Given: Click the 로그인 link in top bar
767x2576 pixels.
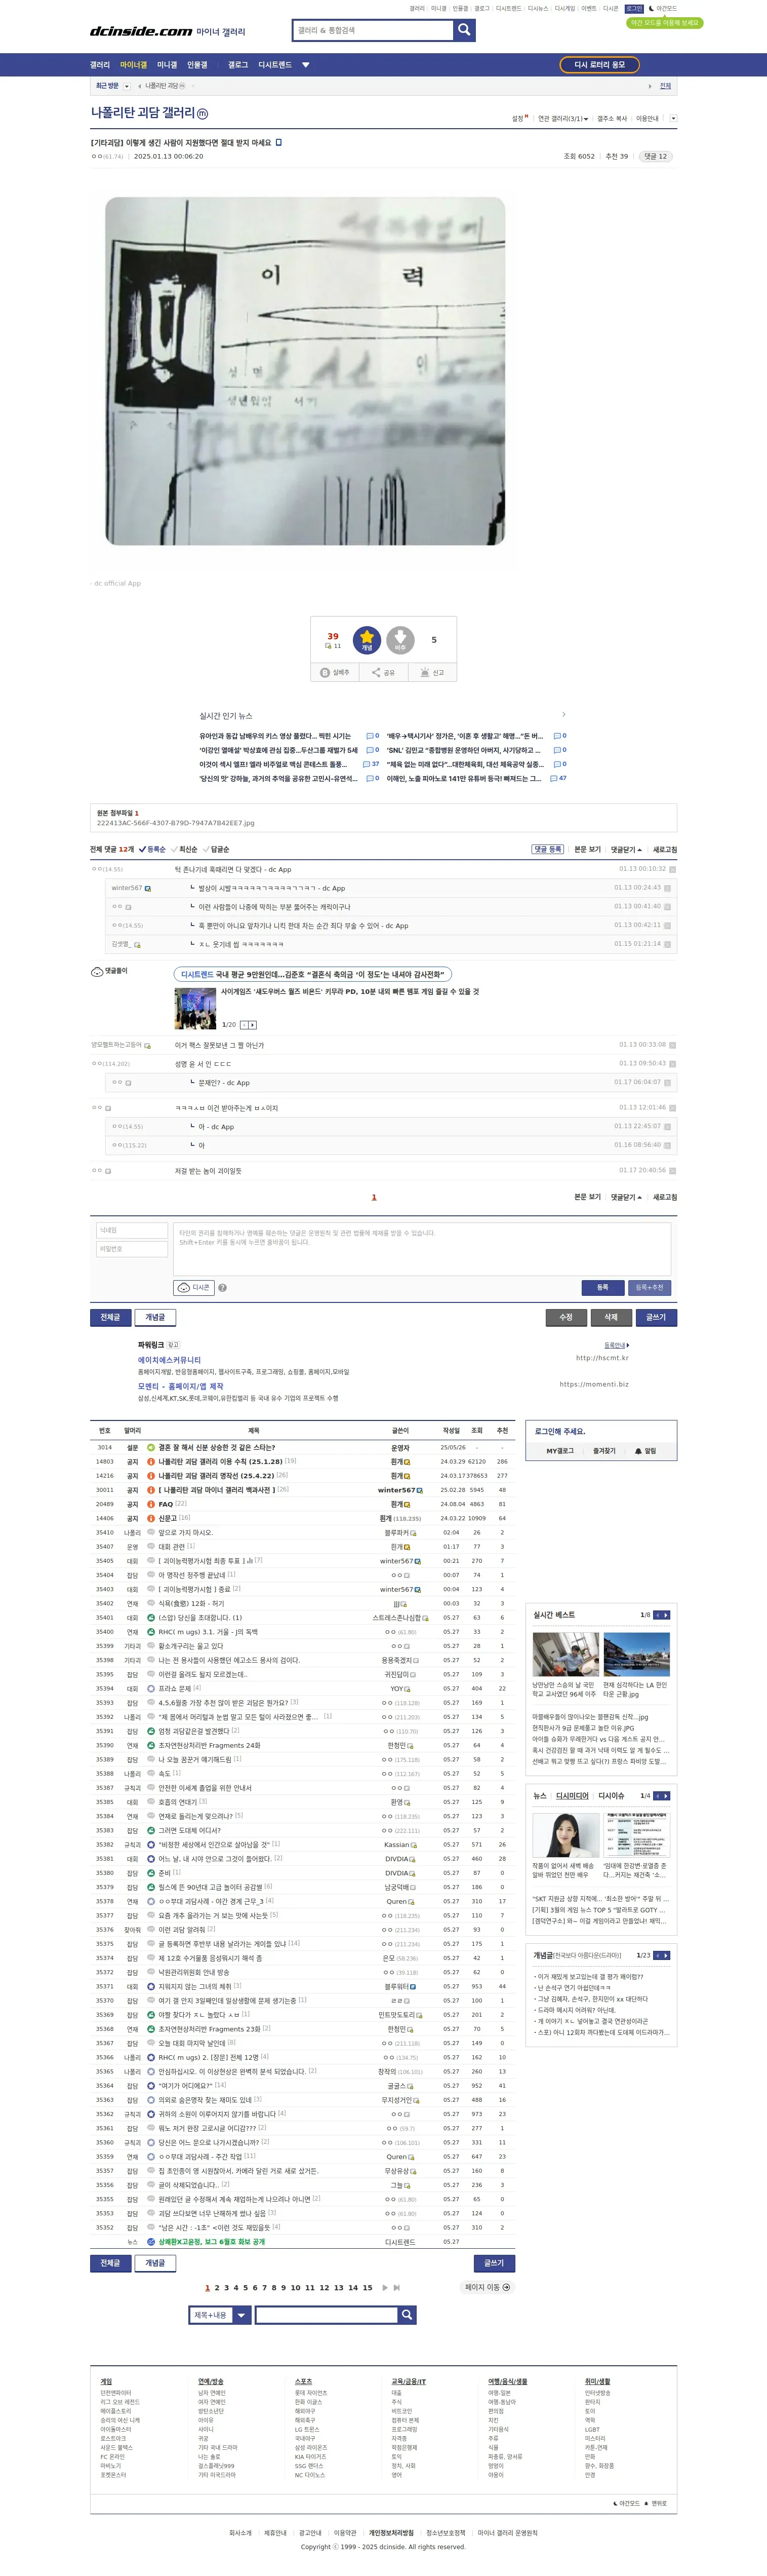Looking at the screenshot, I should 634,8.
